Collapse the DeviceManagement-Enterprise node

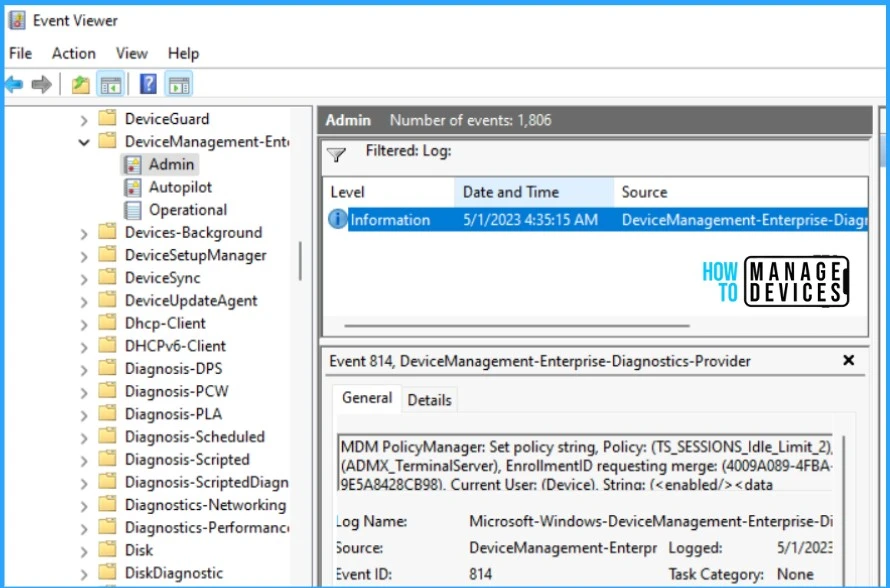[x=84, y=142]
